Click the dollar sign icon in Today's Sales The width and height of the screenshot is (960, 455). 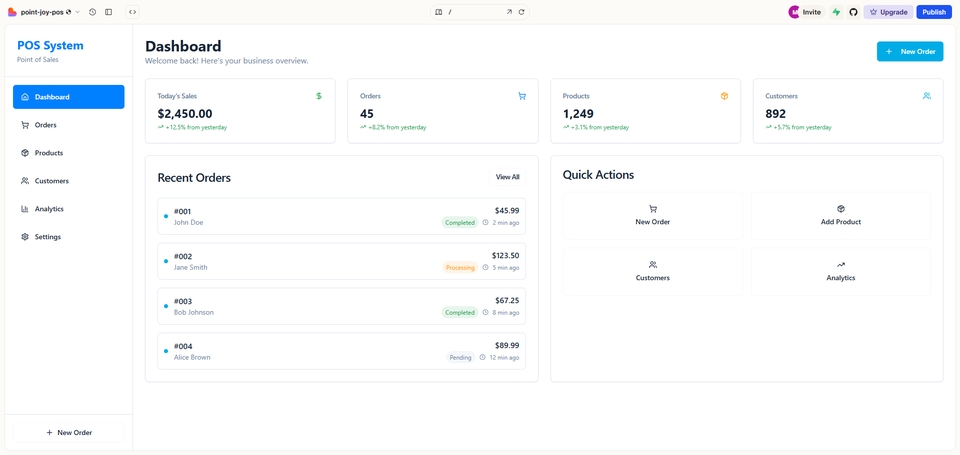coord(319,96)
